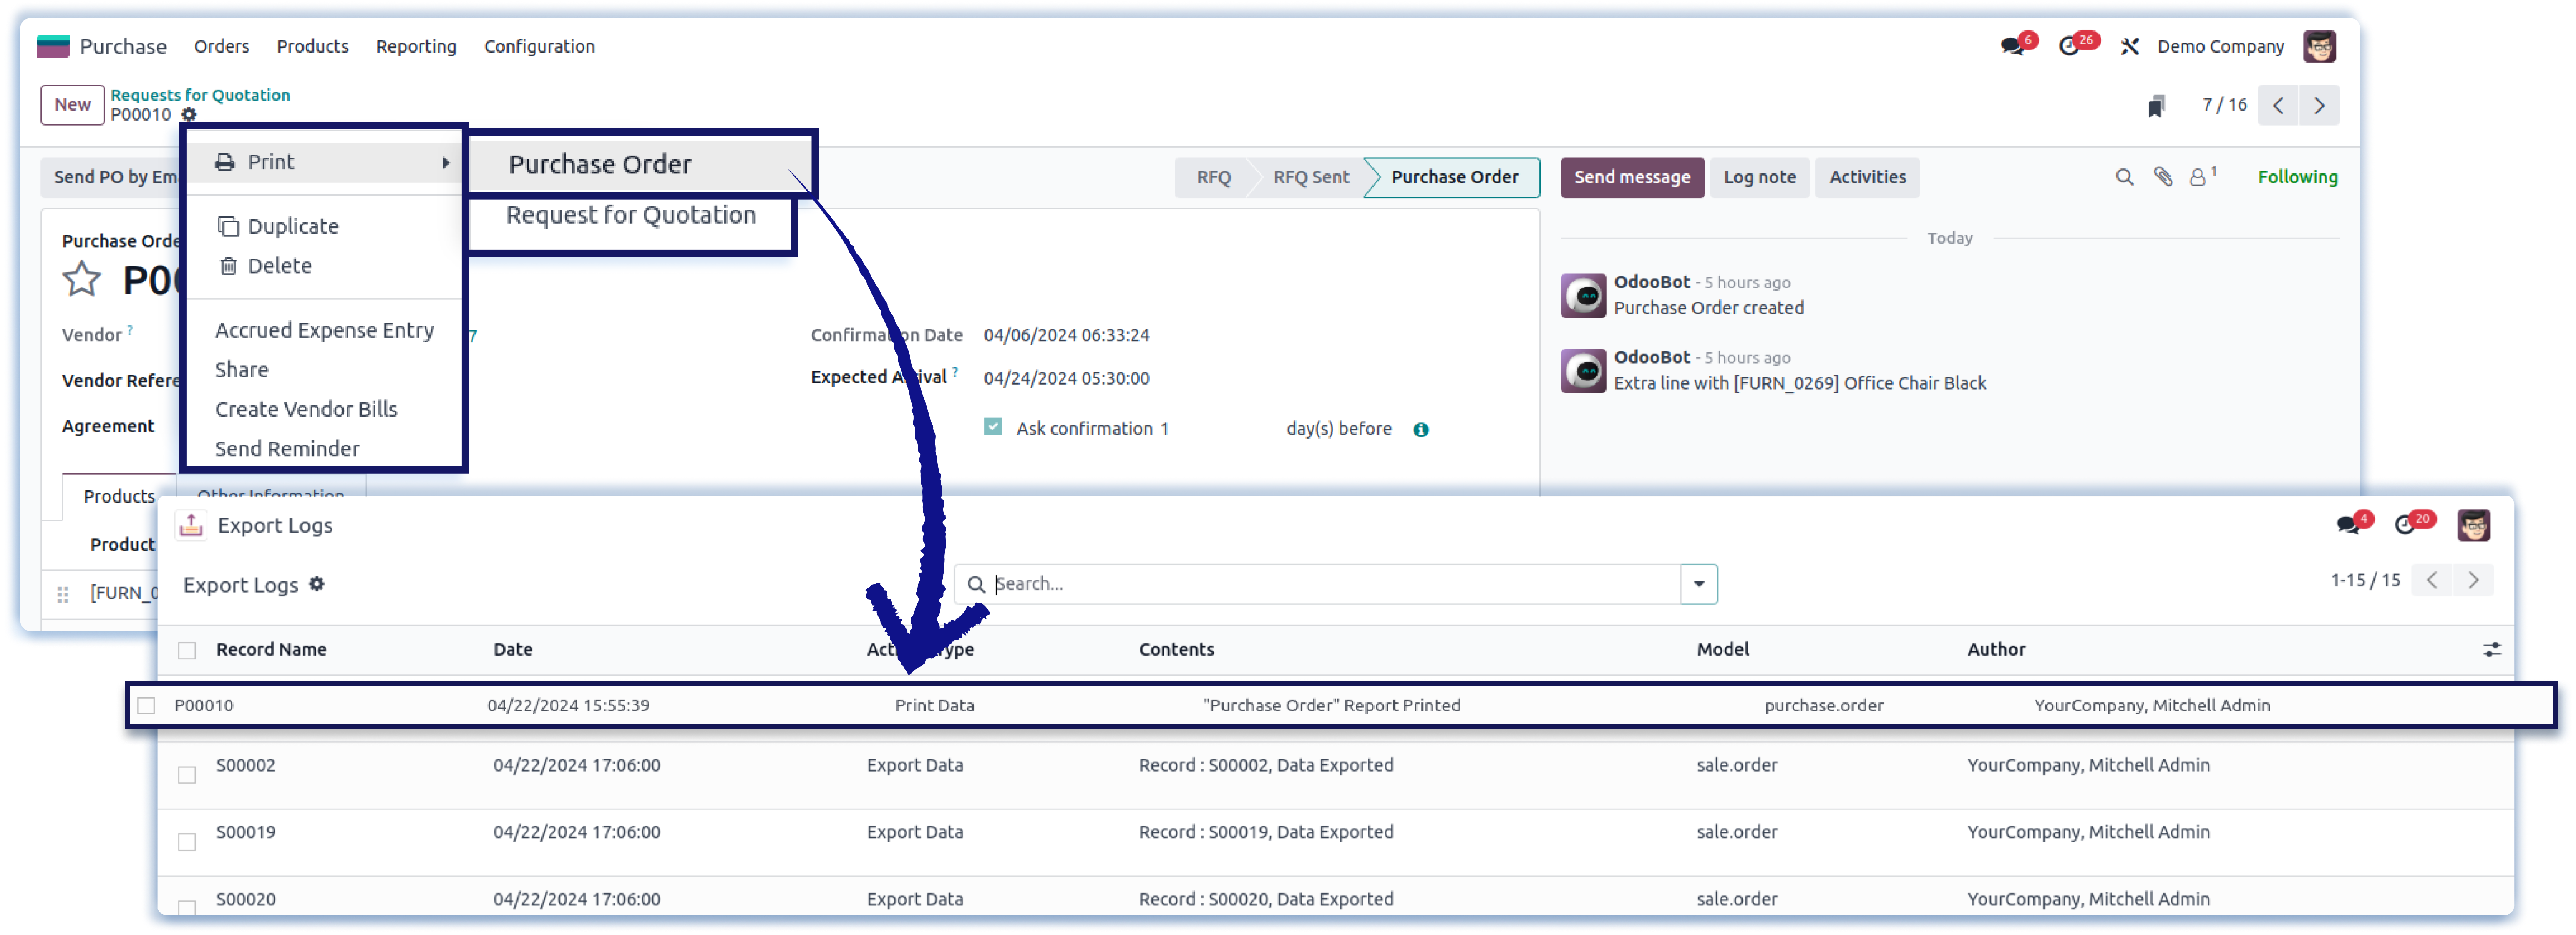Open messages icon in Export Logs window
Screen dimensions: 2576x935
[x=2347, y=525]
